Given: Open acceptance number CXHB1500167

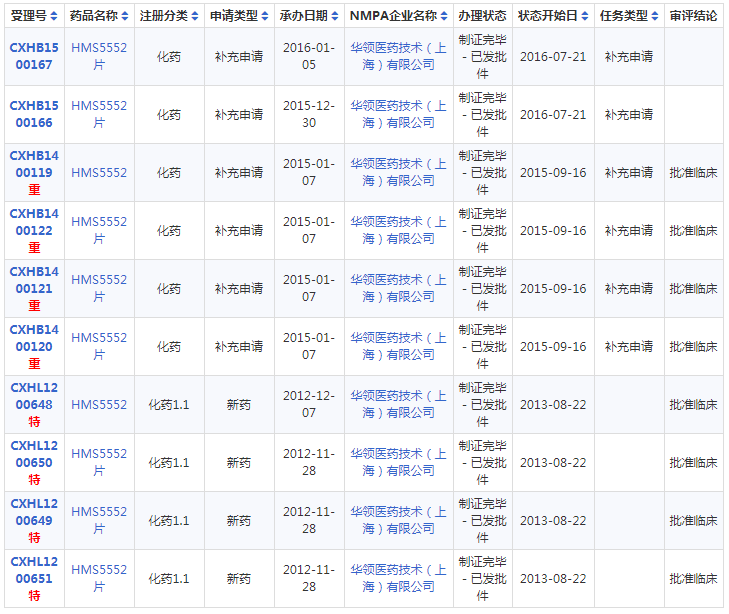Looking at the screenshot, I should (34, 56).
